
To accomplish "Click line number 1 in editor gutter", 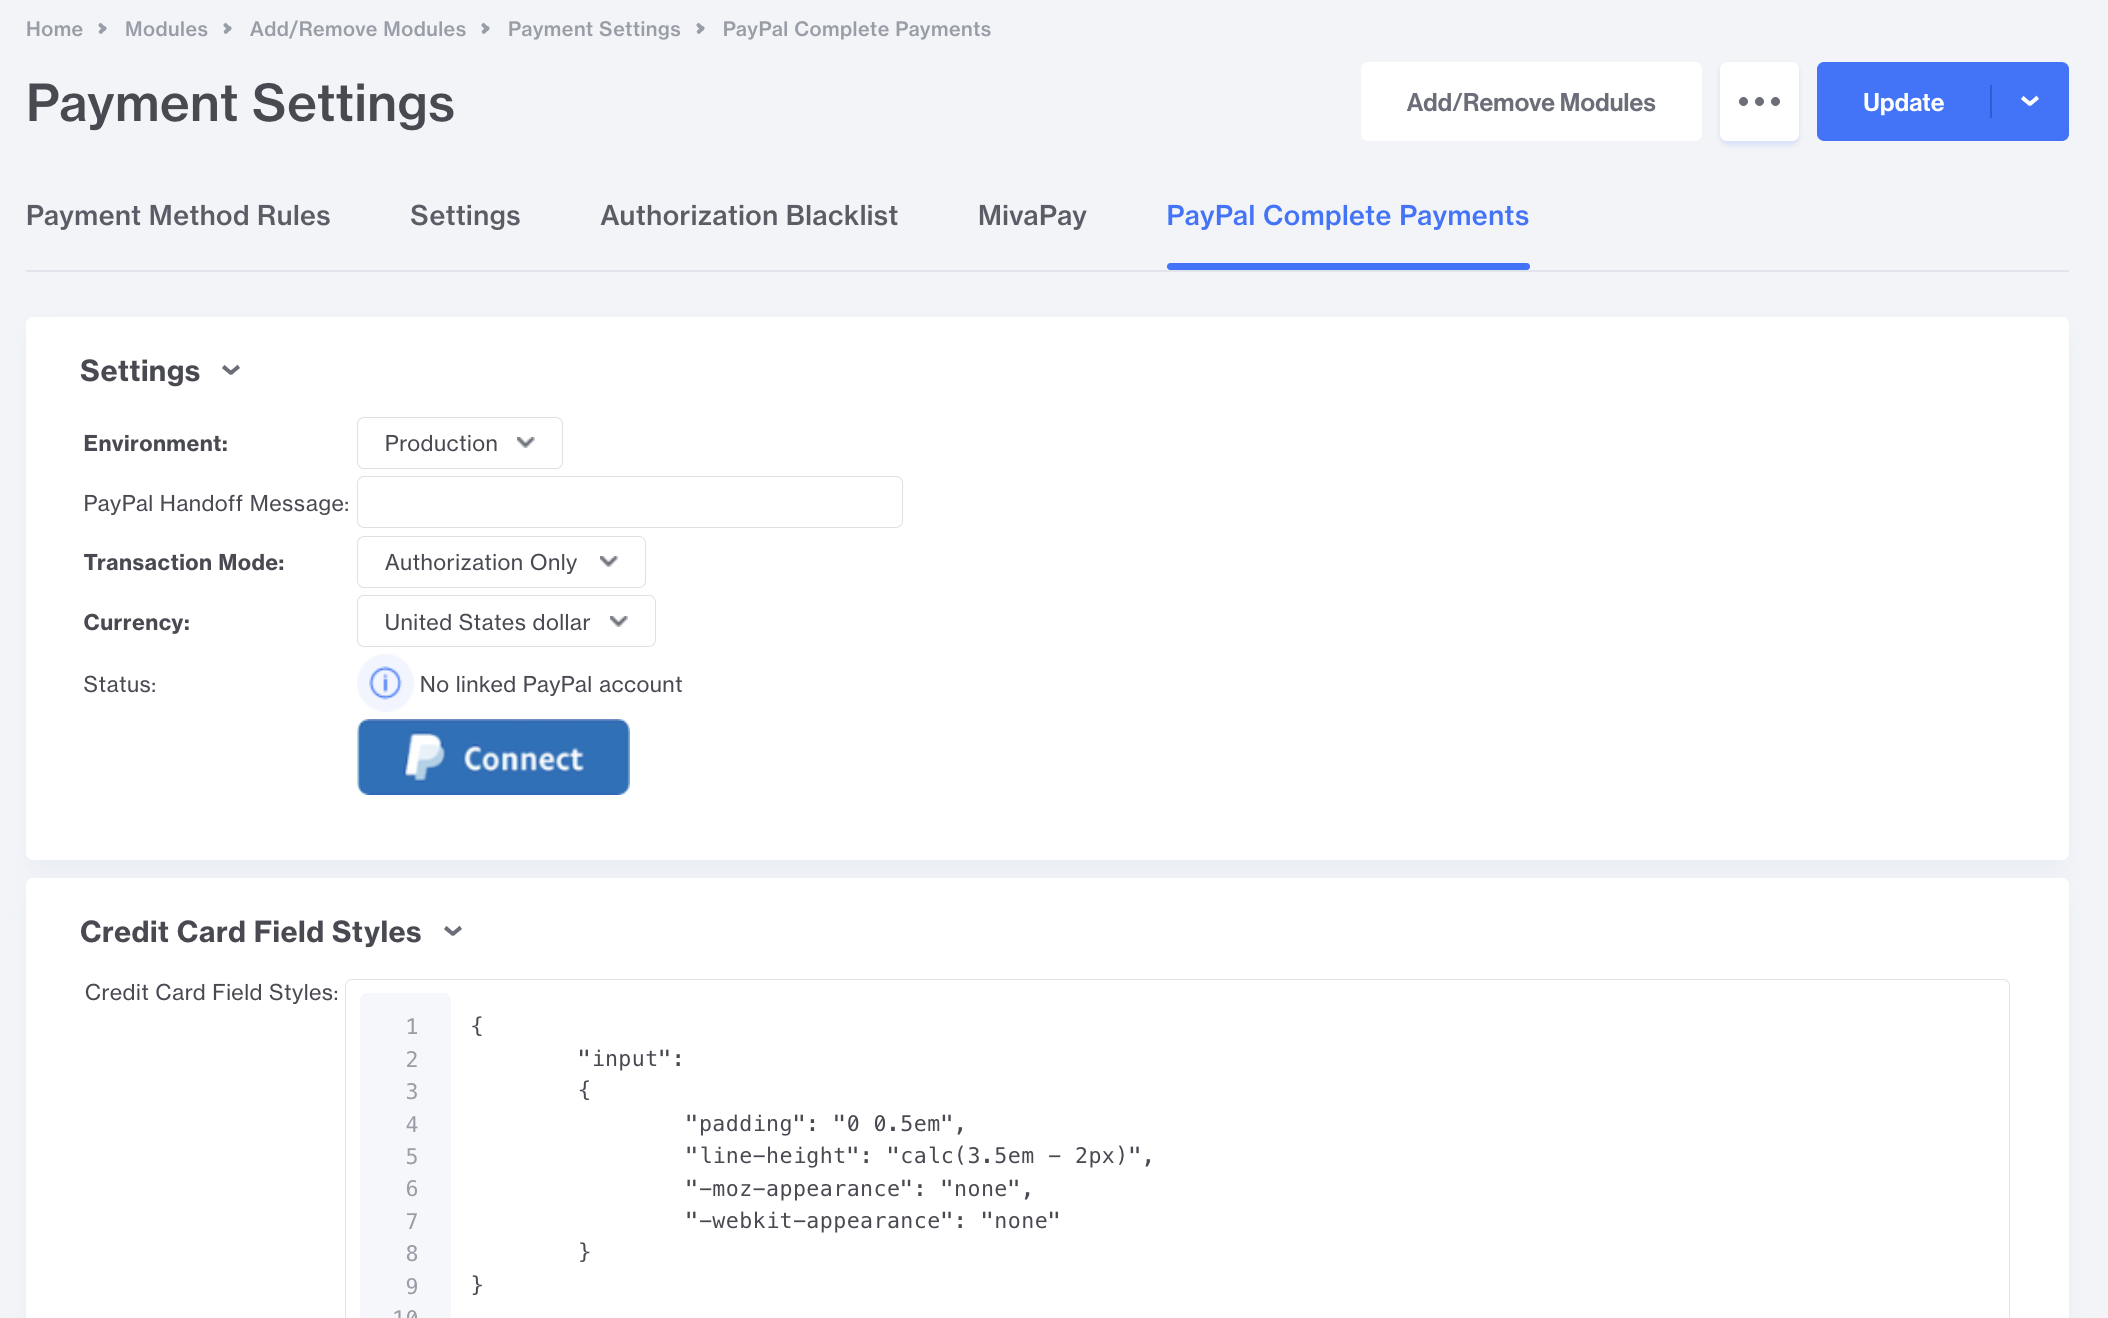I will [x=412, y=1027].
